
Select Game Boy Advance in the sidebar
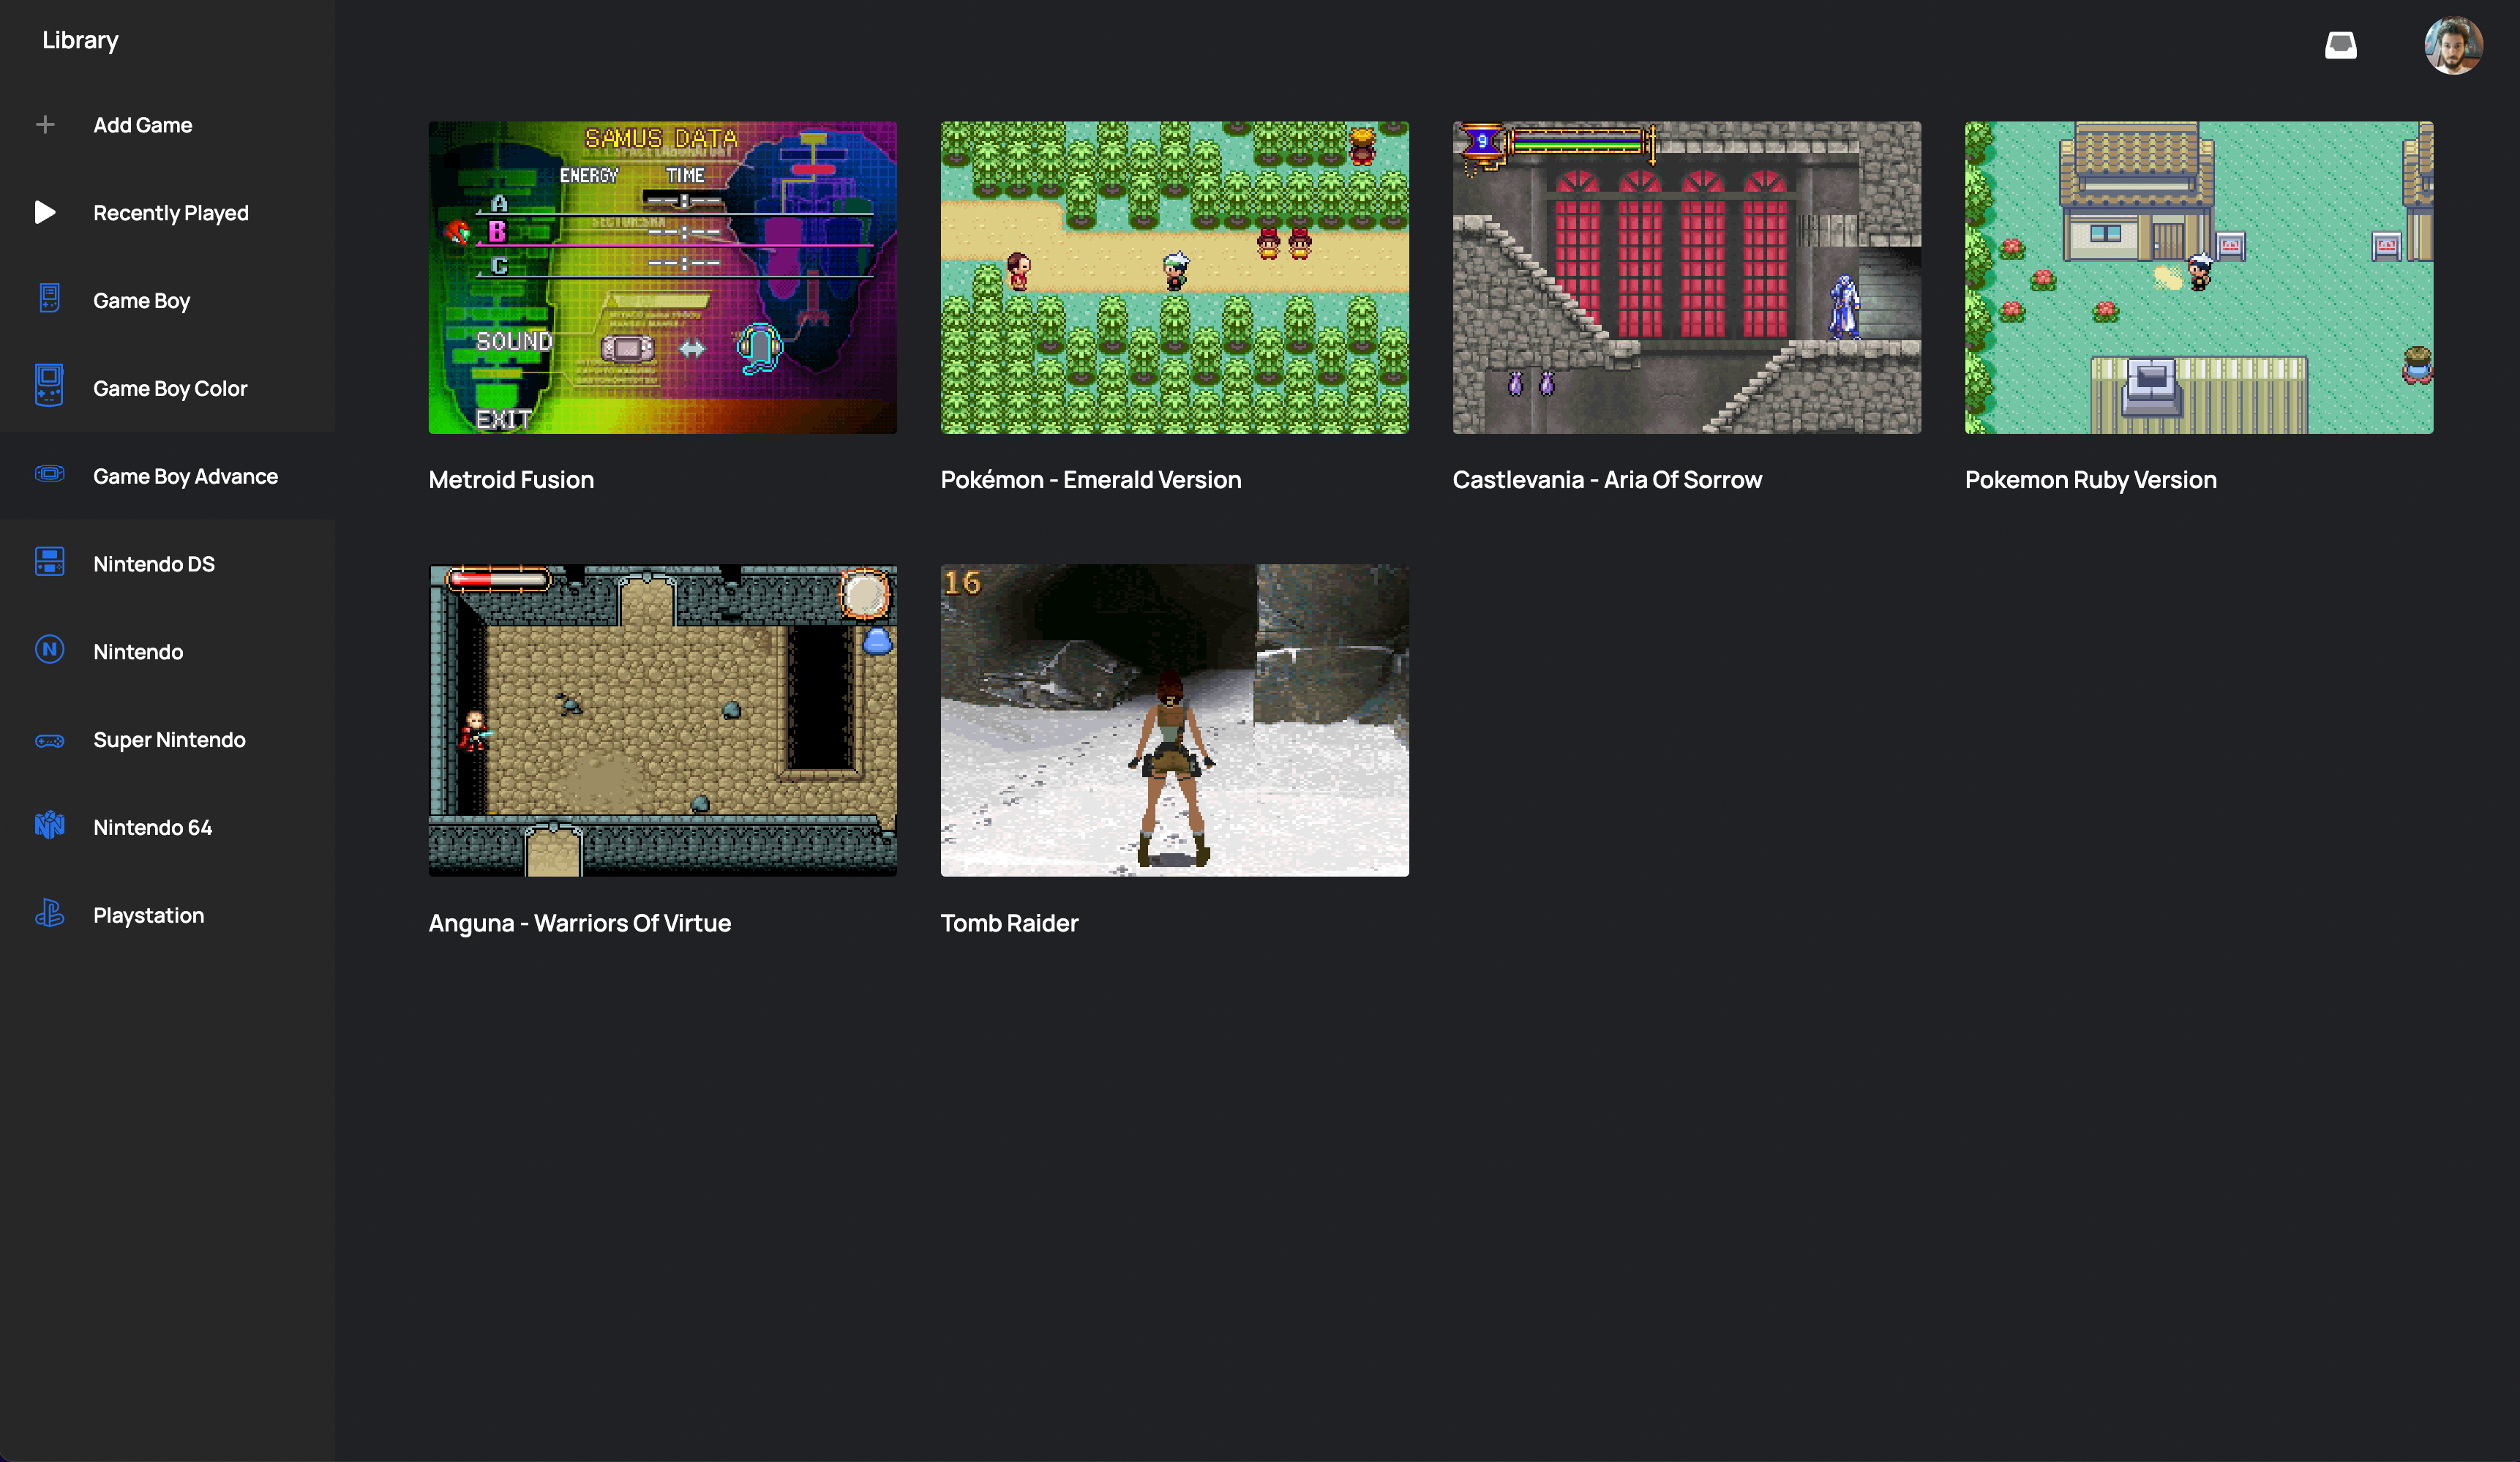click(x=185, y=476)
